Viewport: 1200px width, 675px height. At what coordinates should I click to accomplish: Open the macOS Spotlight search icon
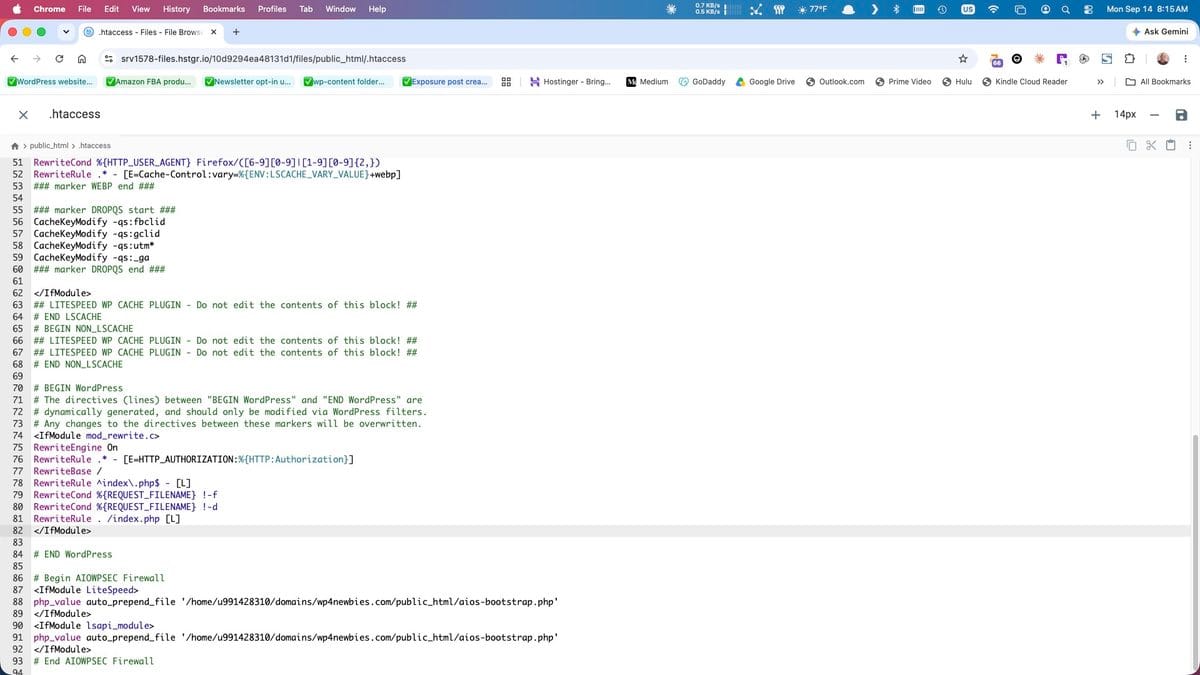(1067, 9)
